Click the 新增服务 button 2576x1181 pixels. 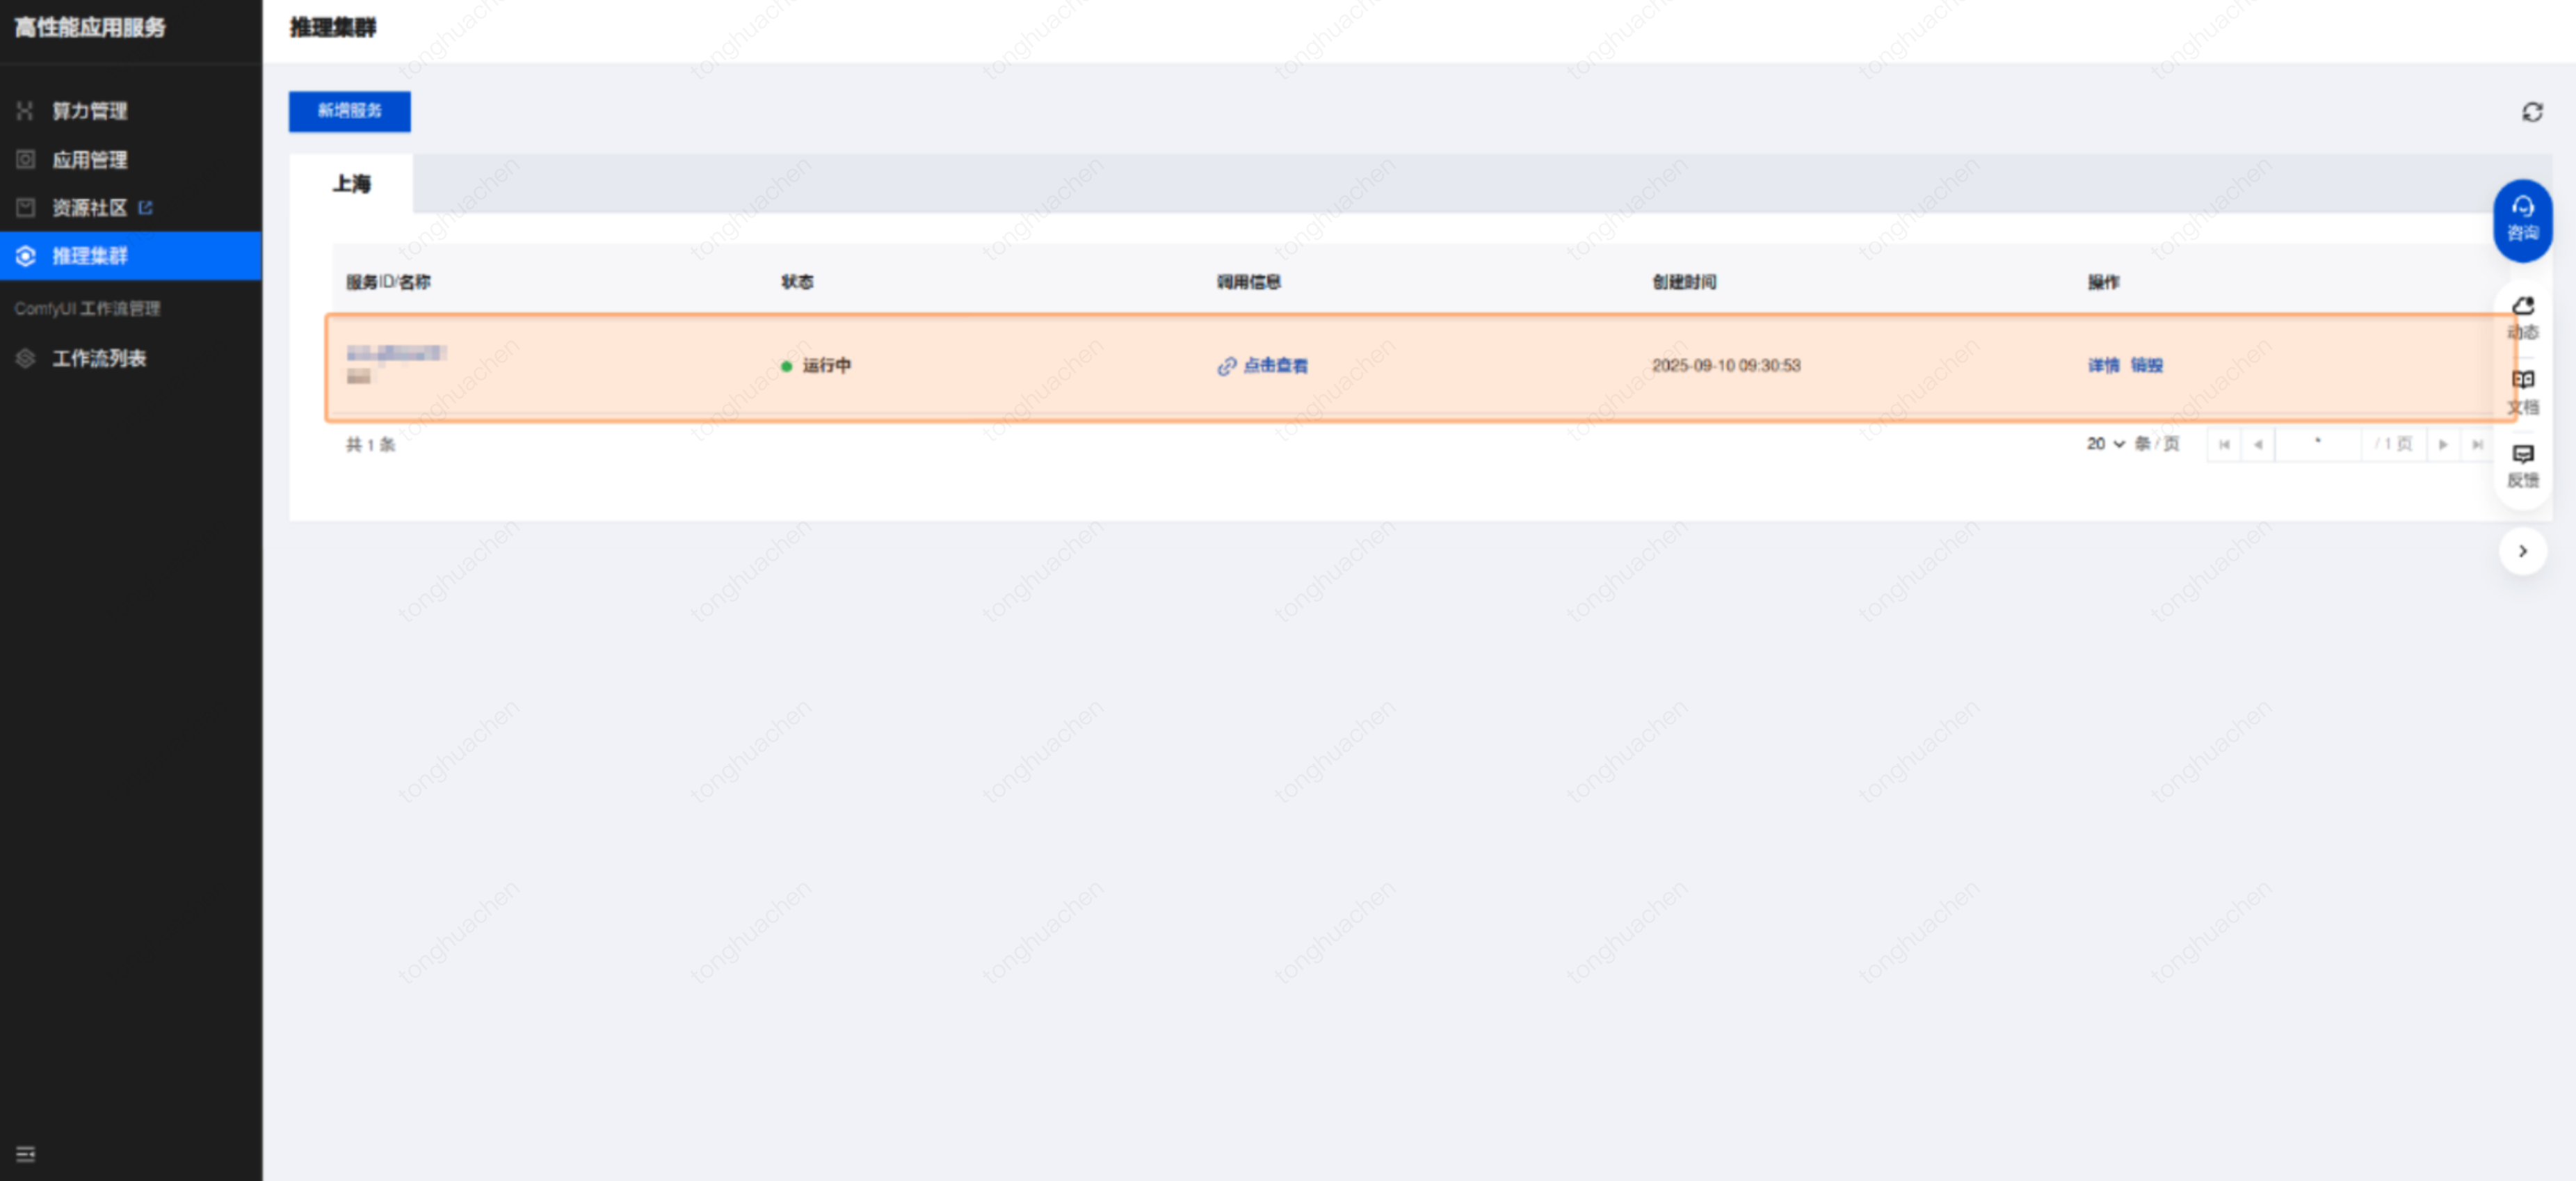(349, 111)
